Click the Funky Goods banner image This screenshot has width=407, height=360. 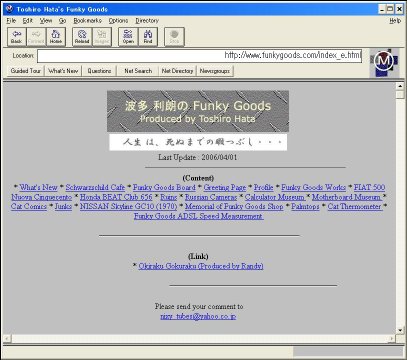[198, 111]
